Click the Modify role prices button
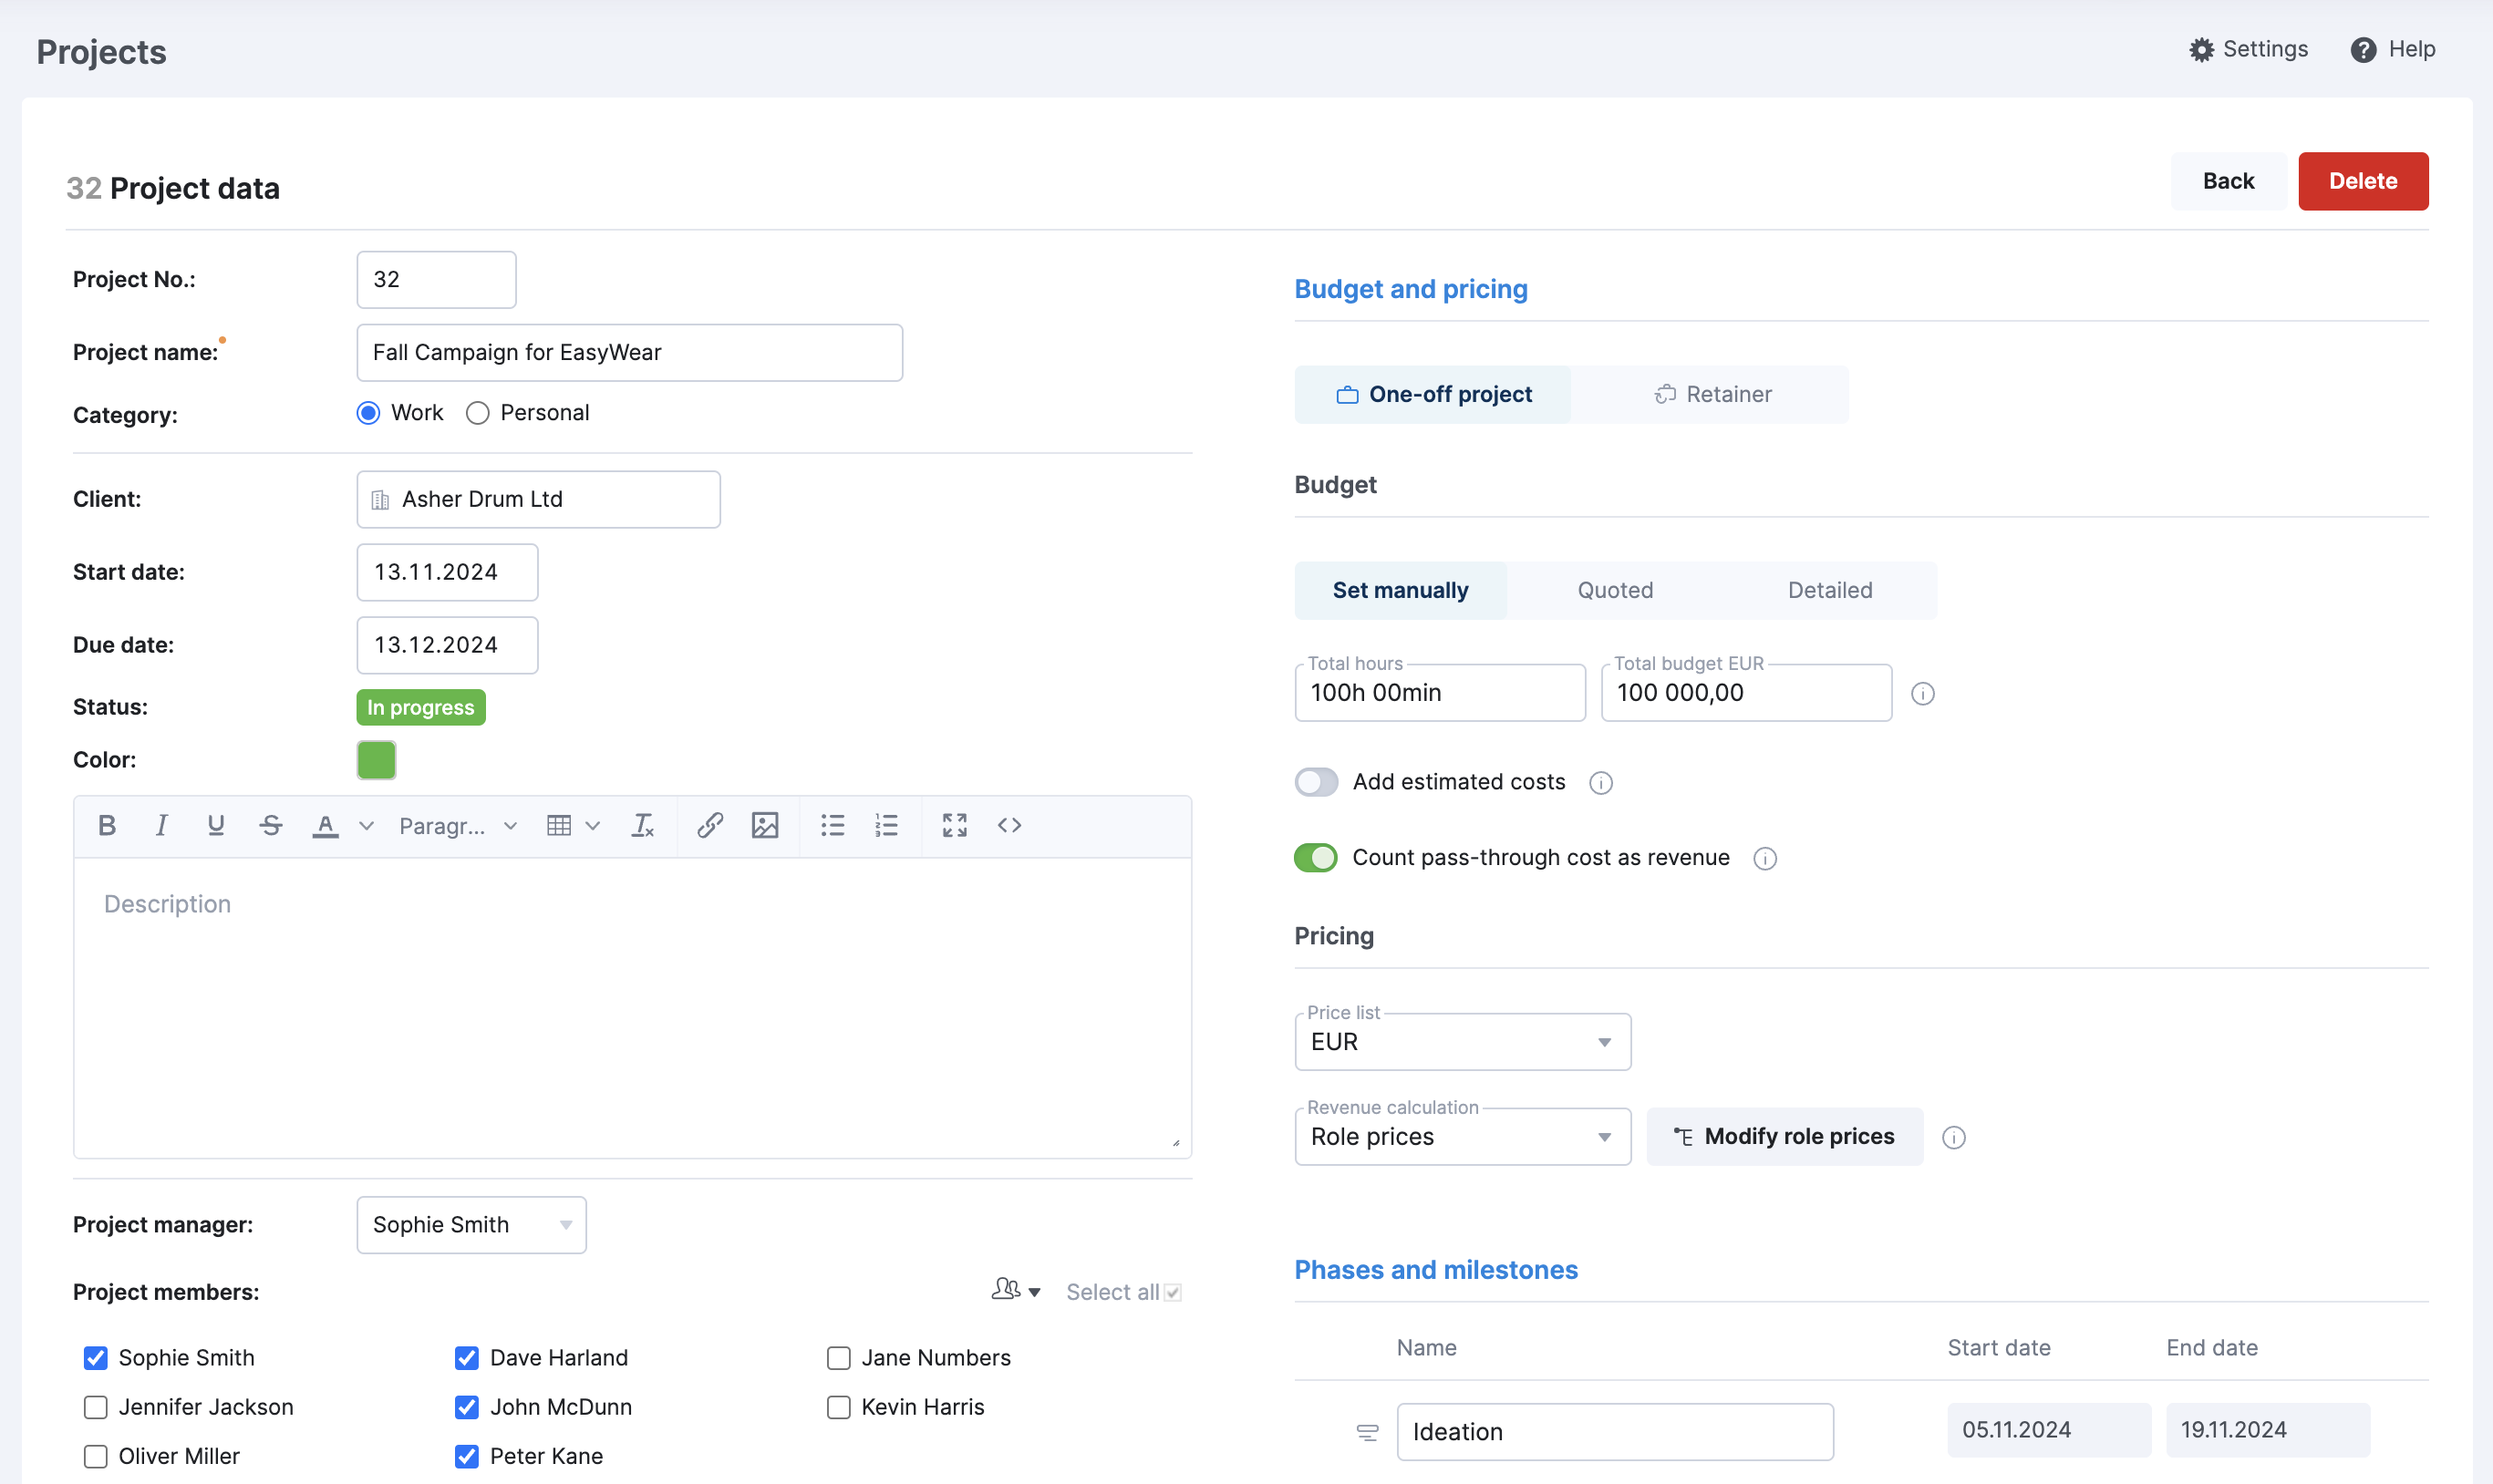Screen dimensions: 2493x1484 (1784, 1136)
